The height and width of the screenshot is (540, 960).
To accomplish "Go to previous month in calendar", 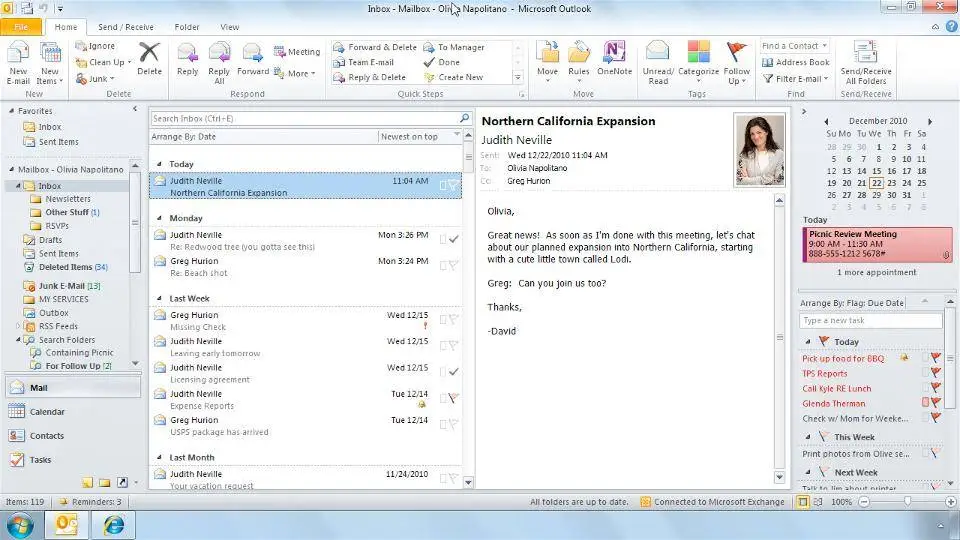I will point(826,121).
